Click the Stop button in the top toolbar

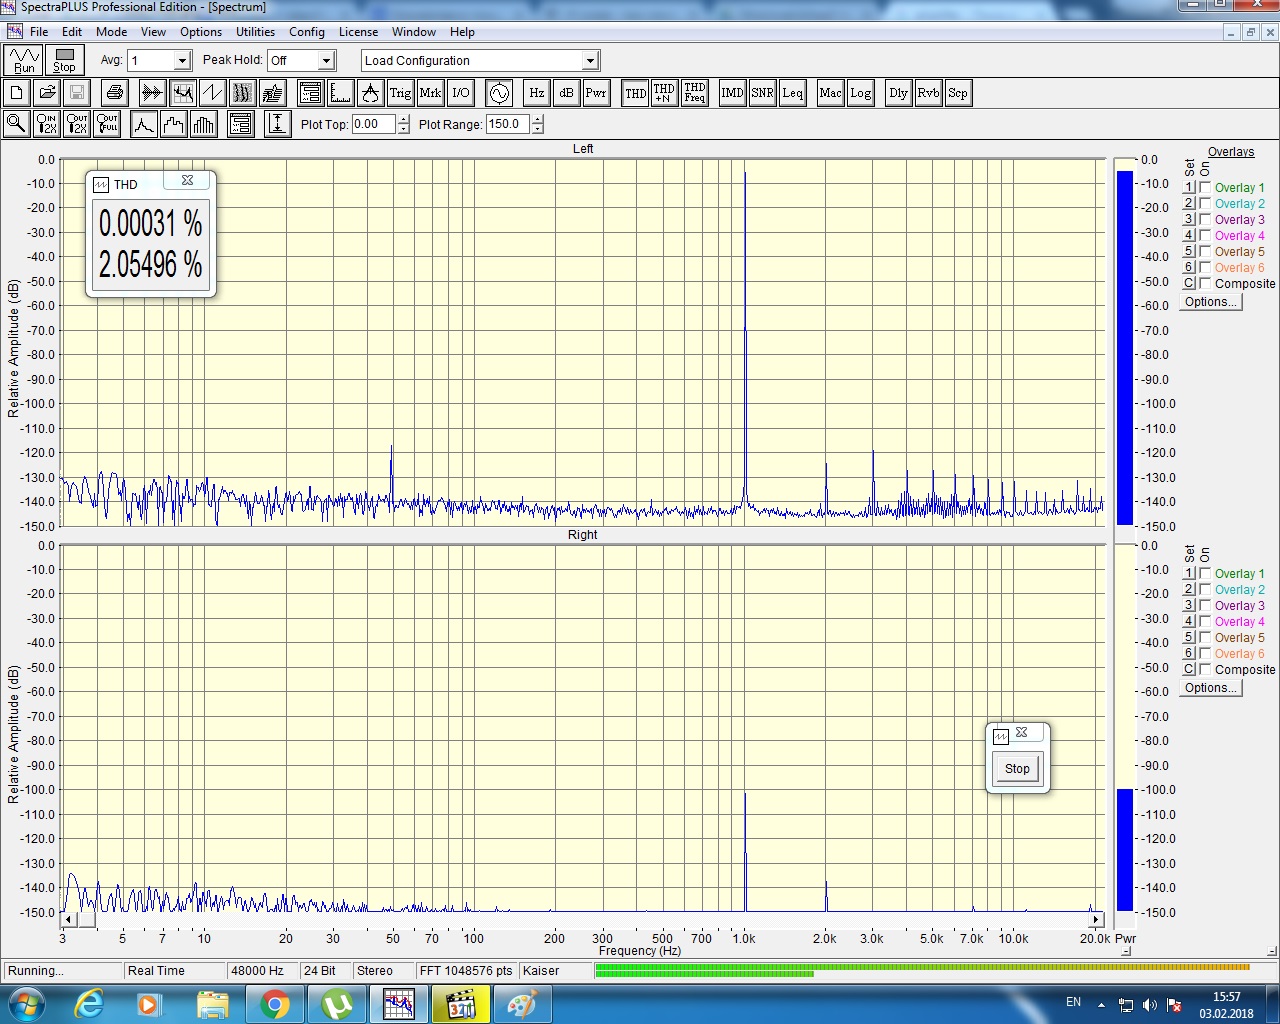(x=64, y=60)
